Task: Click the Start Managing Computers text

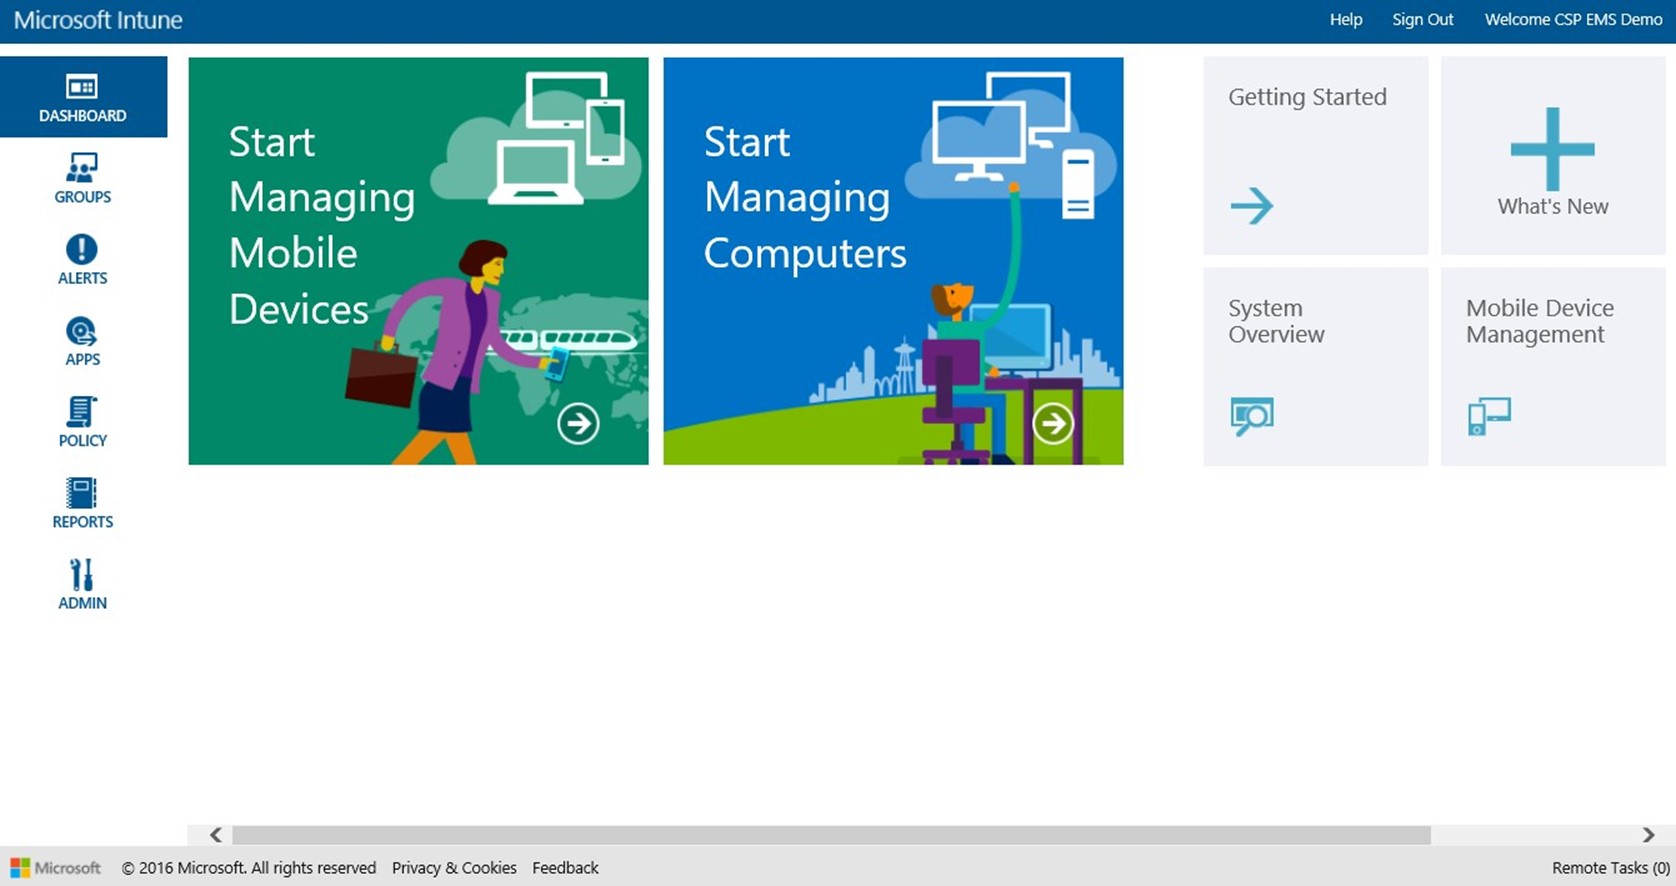Action: pos(805,197)
